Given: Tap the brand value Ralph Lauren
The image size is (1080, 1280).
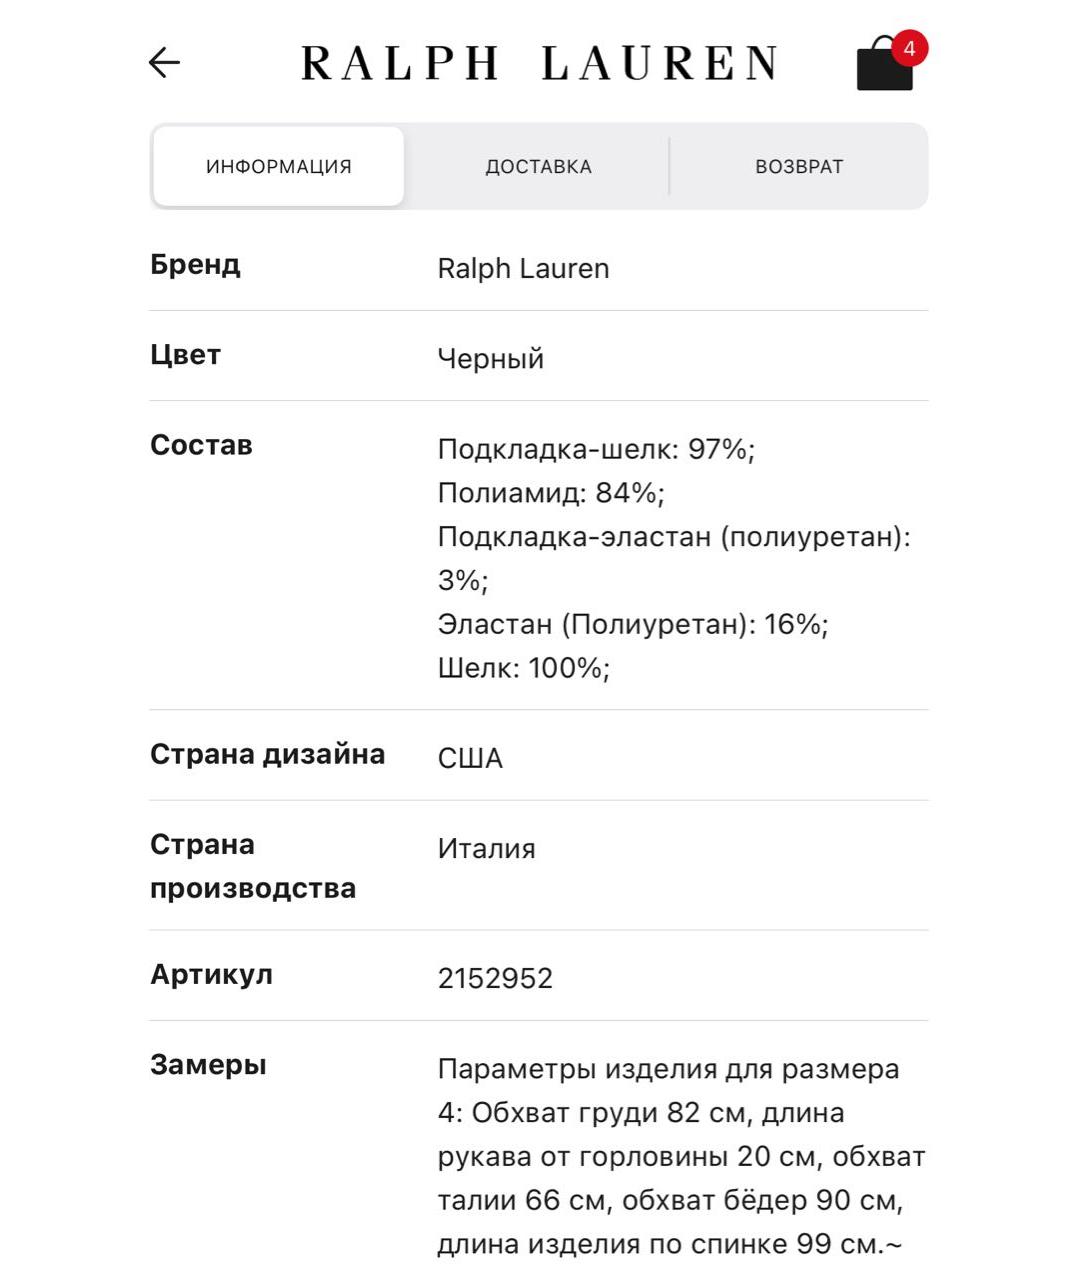Looking at the screenshot, I should tap(523, 268).
